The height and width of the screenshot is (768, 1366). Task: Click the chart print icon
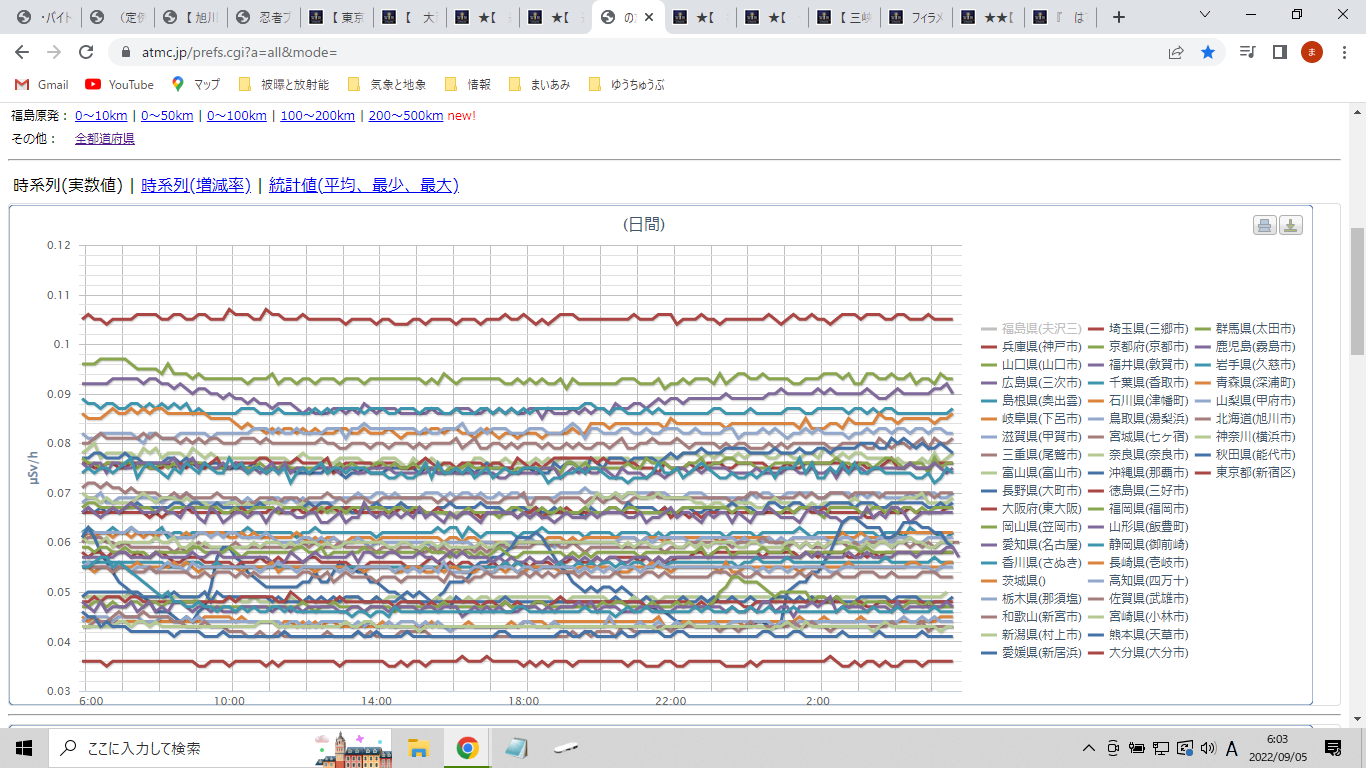tap(1265, 225)
